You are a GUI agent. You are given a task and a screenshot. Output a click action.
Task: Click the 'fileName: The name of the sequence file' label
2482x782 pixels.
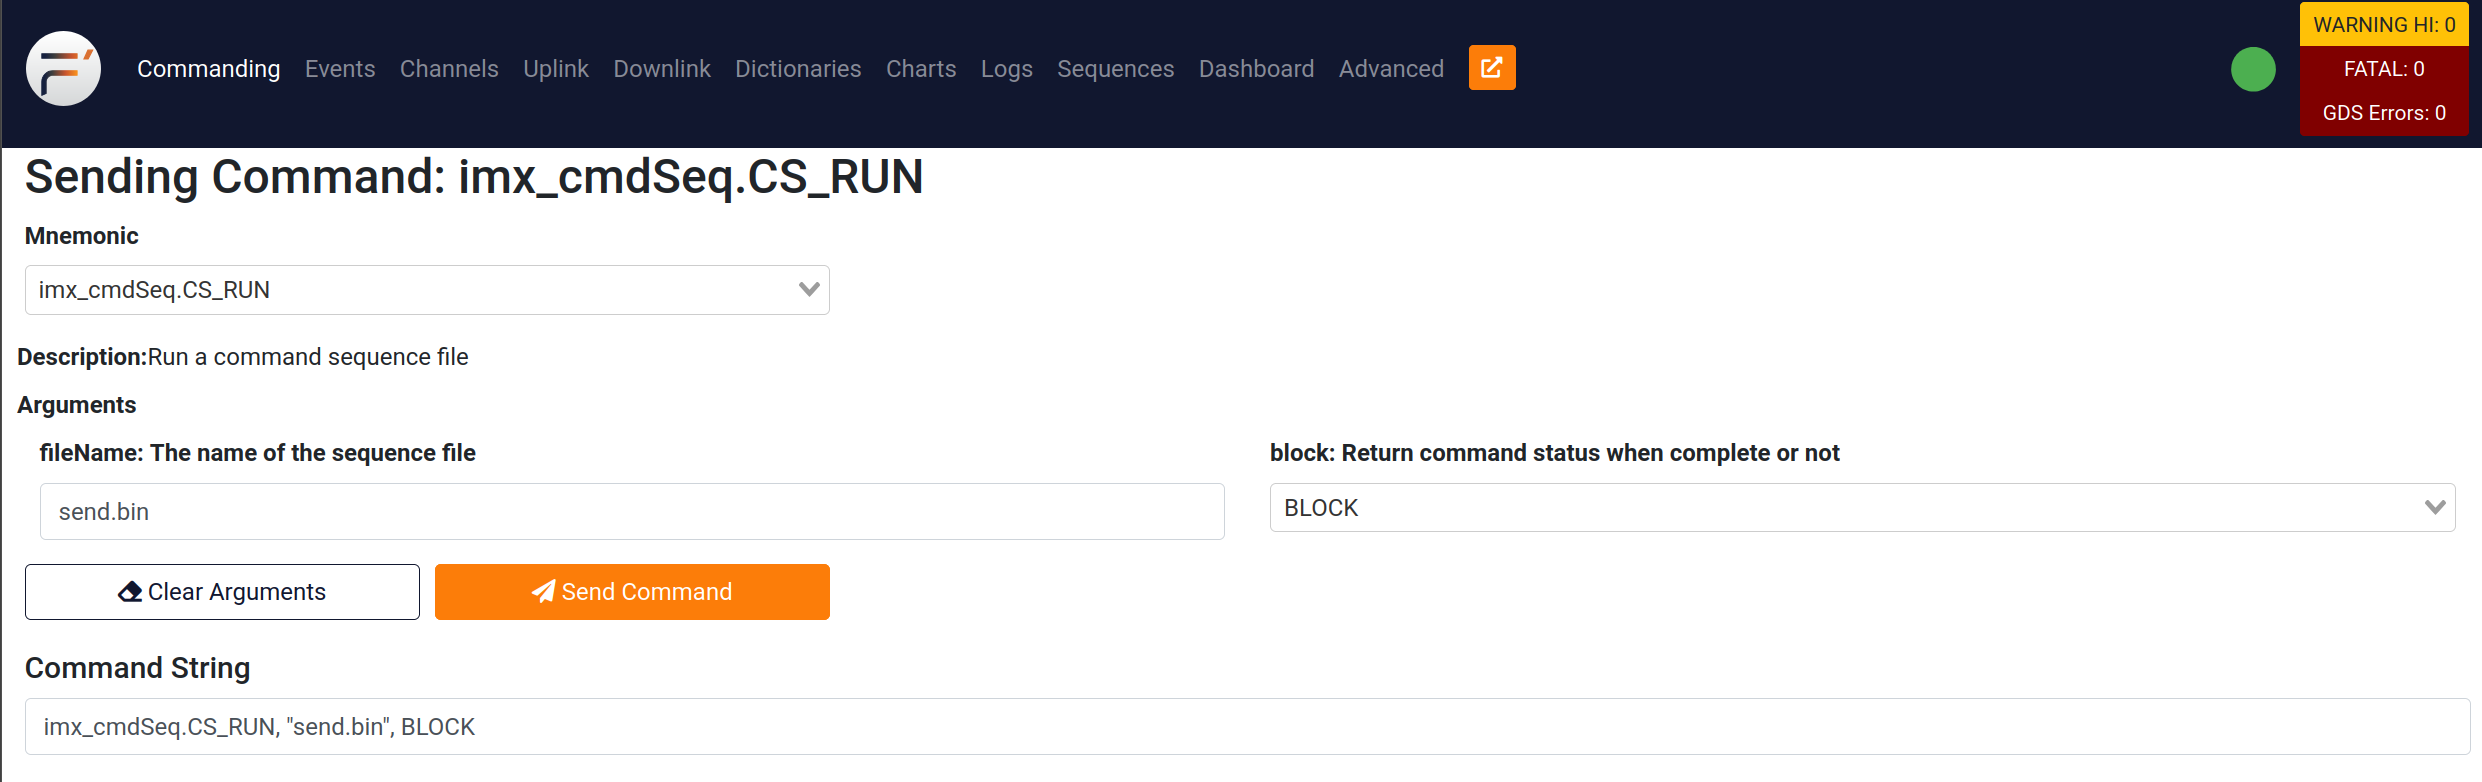(258, 453)
